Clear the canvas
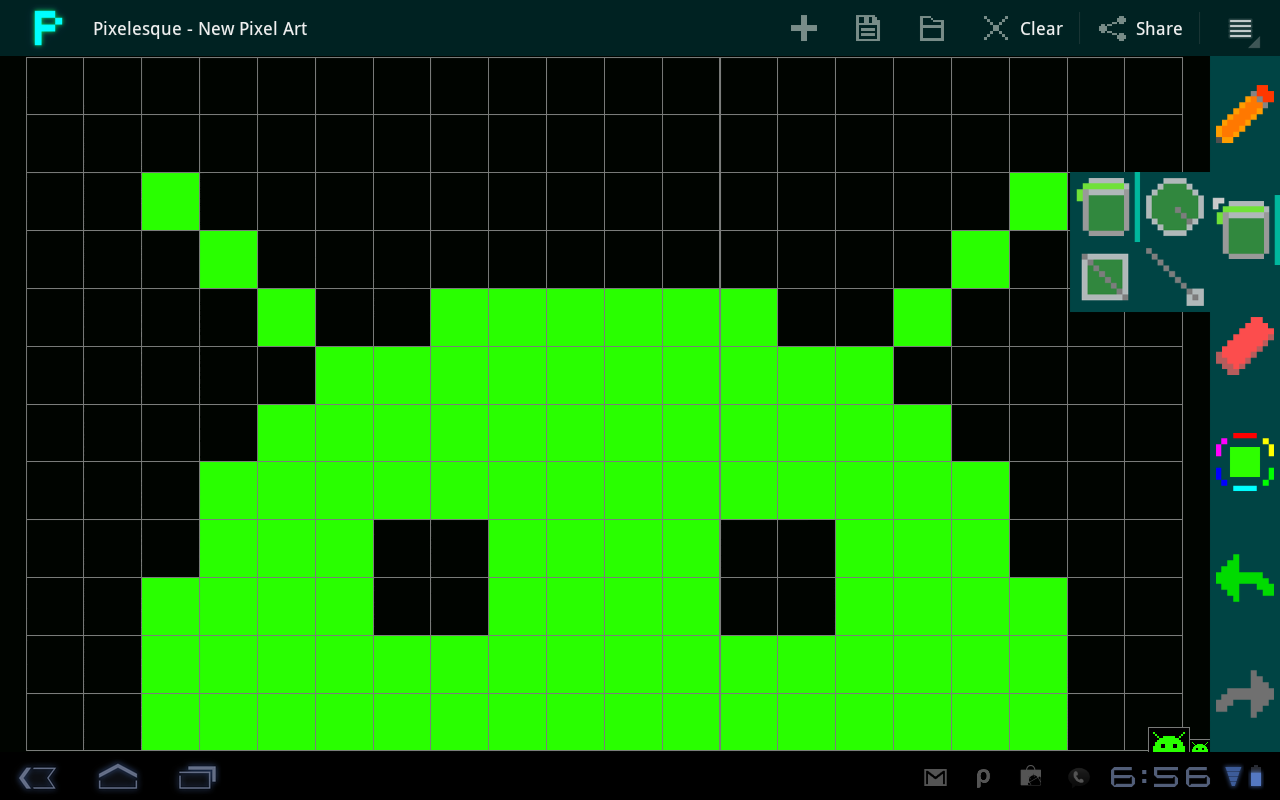 [x=1022, y=28]
